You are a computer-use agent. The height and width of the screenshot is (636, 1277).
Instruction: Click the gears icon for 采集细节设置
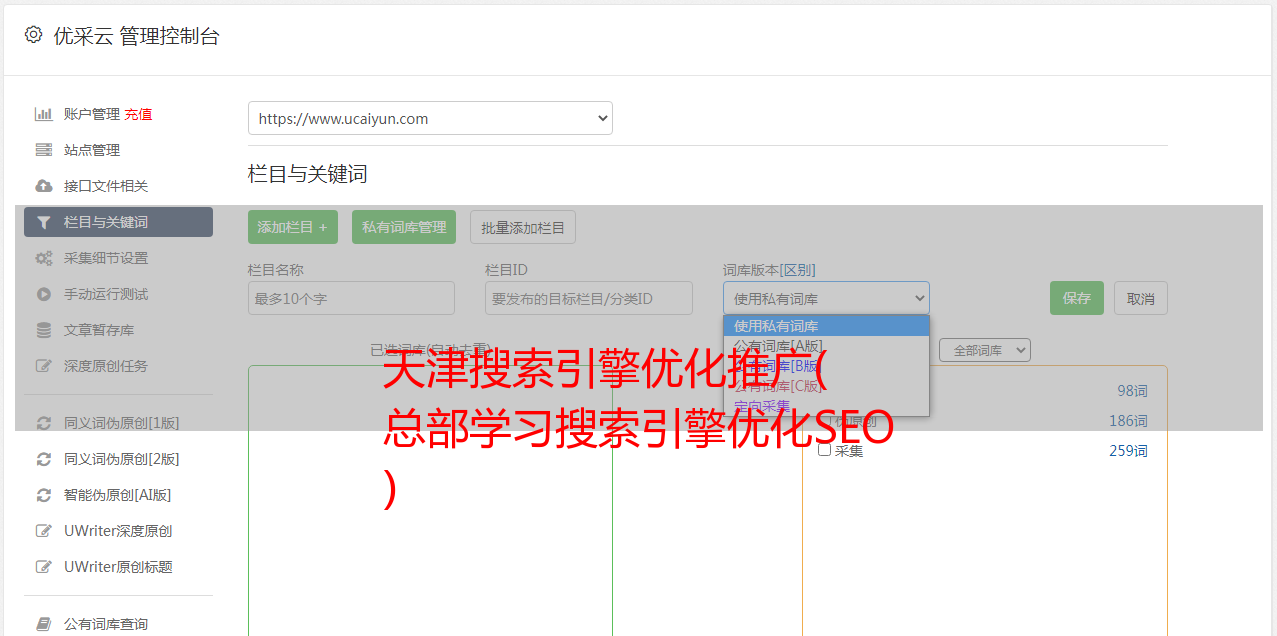[x=44, y=258]
